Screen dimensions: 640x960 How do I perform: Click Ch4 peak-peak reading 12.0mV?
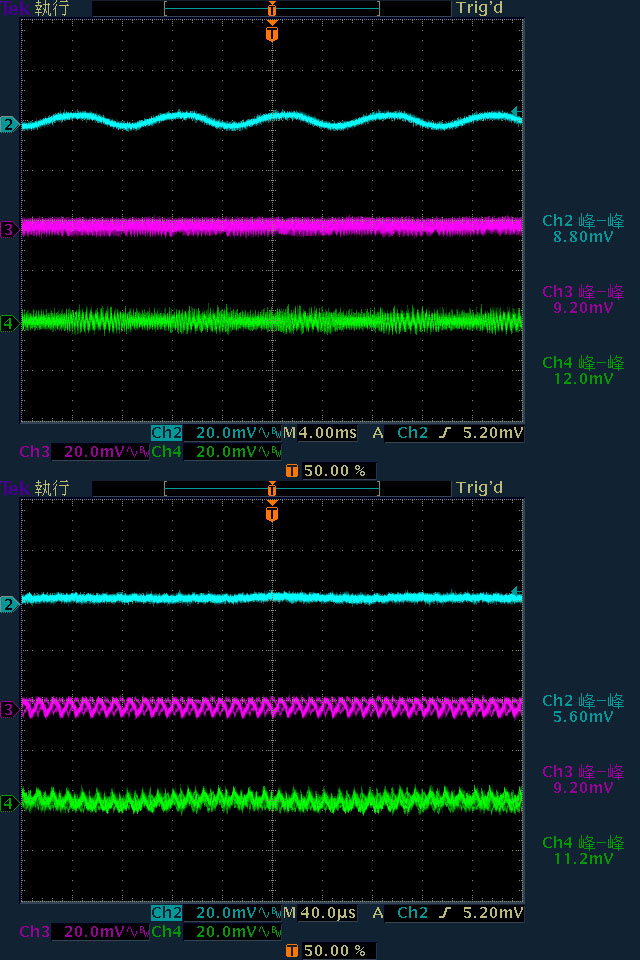pyautogui.click(x=583, y=379)
